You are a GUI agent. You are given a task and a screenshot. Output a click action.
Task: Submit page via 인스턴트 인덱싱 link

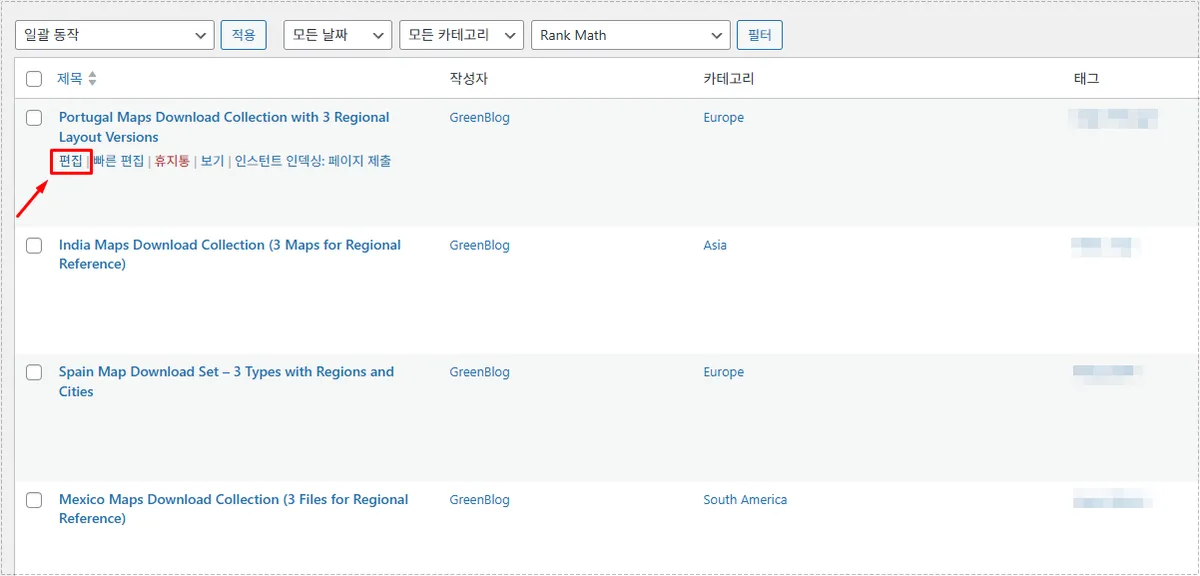313,161
